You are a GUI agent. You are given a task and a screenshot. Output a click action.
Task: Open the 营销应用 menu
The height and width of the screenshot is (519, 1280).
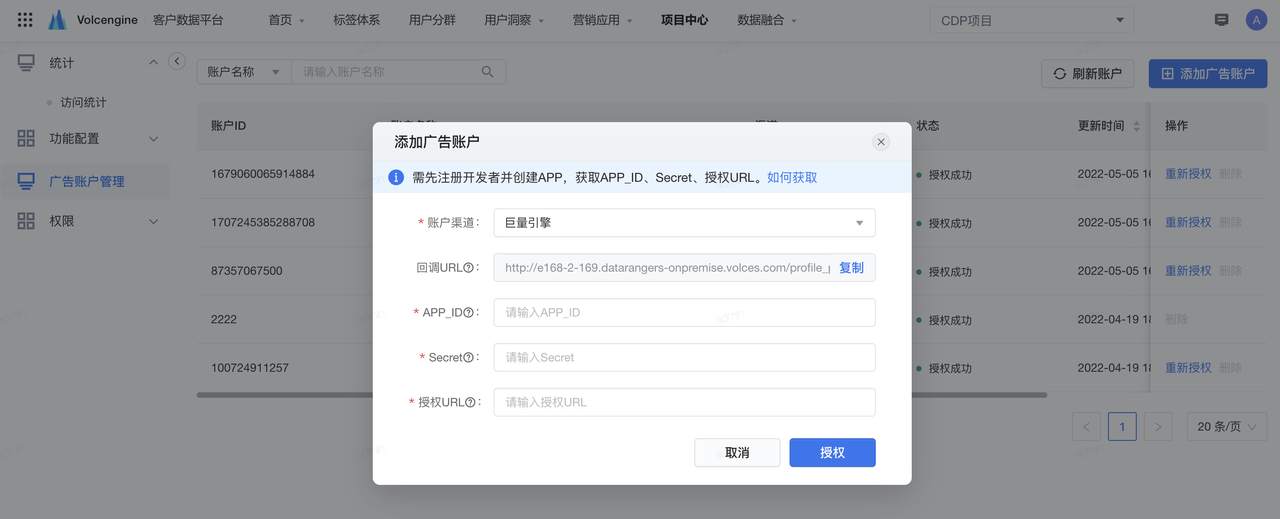tap(603, 20)
